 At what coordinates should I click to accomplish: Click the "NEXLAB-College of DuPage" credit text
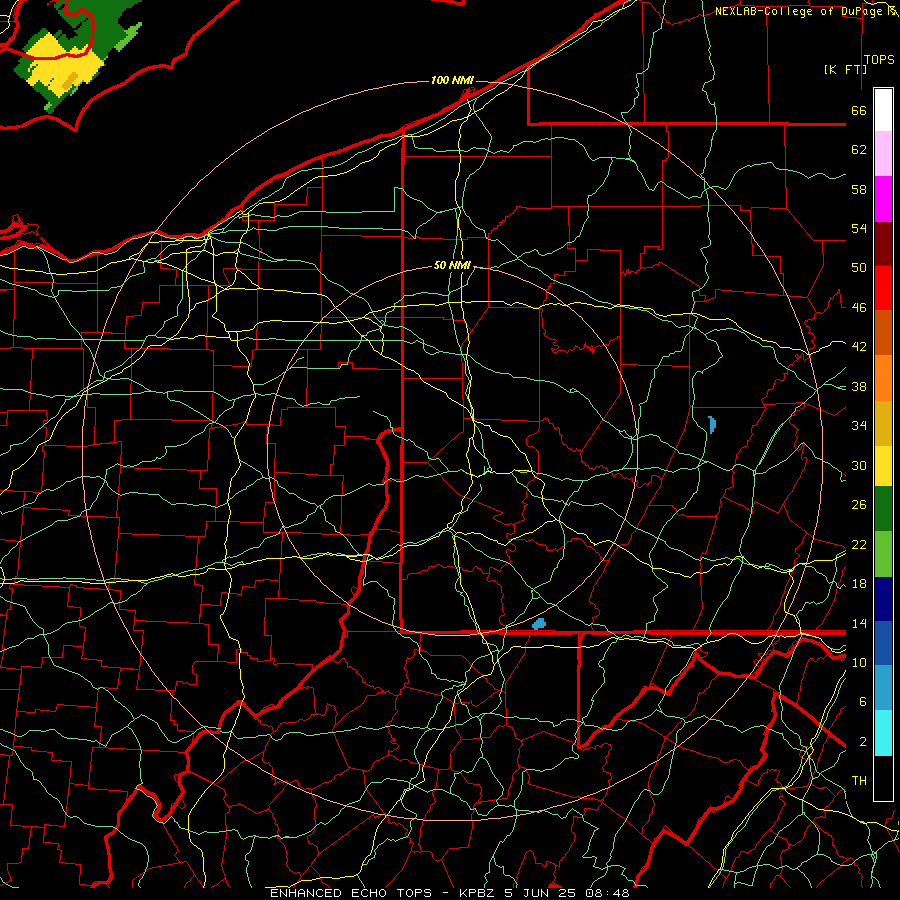(800, 11)
